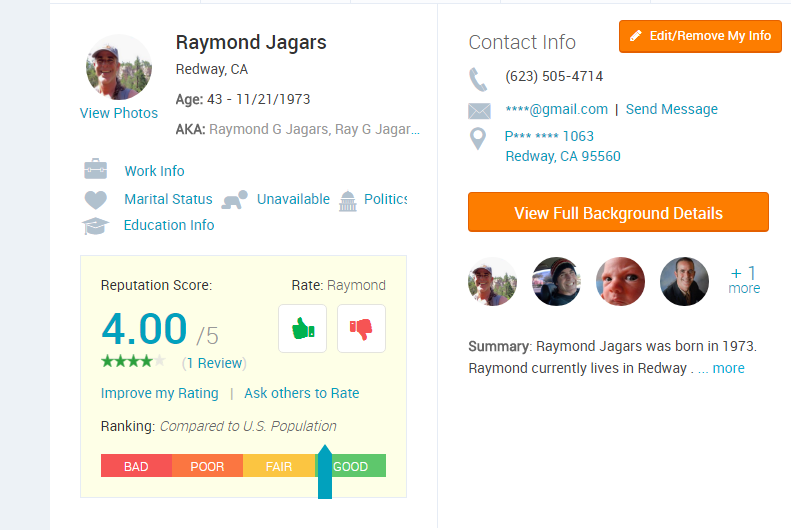Click the map pin address icon
Viewport: 791px width, 530px height.
tap(478, 138)
